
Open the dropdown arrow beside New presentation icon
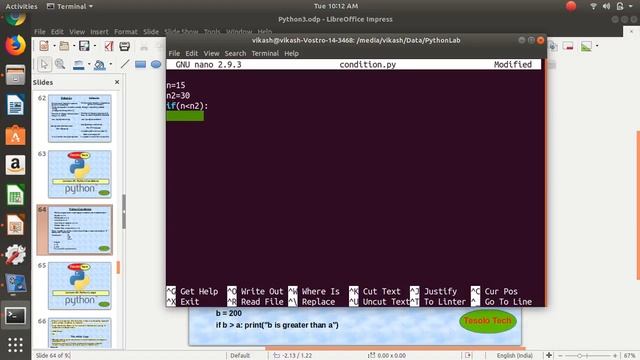pyautogui.click(x=54, y=46)
